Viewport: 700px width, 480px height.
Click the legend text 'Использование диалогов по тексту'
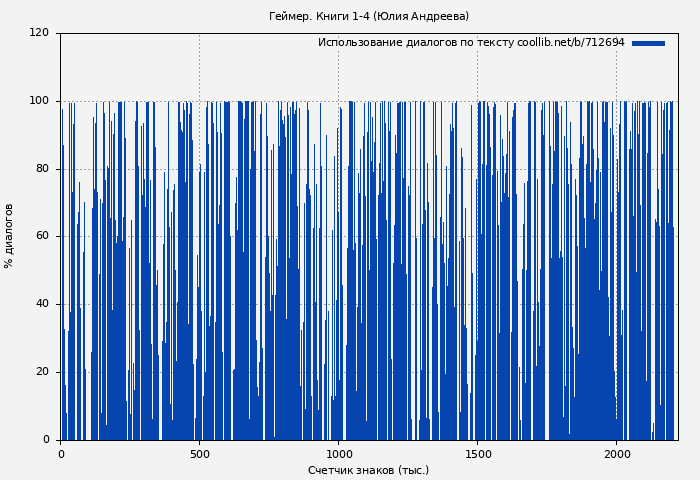(415, 43)
